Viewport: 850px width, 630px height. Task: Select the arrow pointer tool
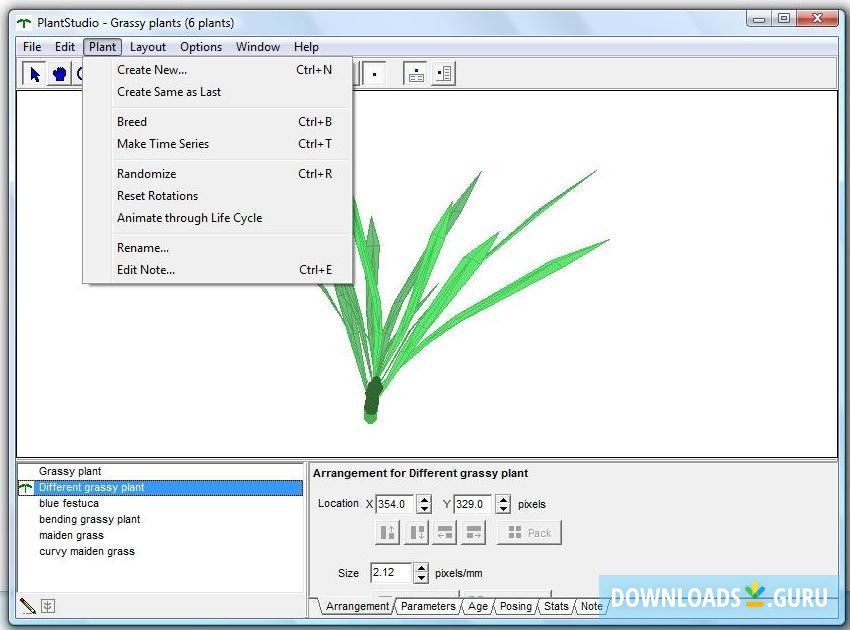[x=35, y=74]
